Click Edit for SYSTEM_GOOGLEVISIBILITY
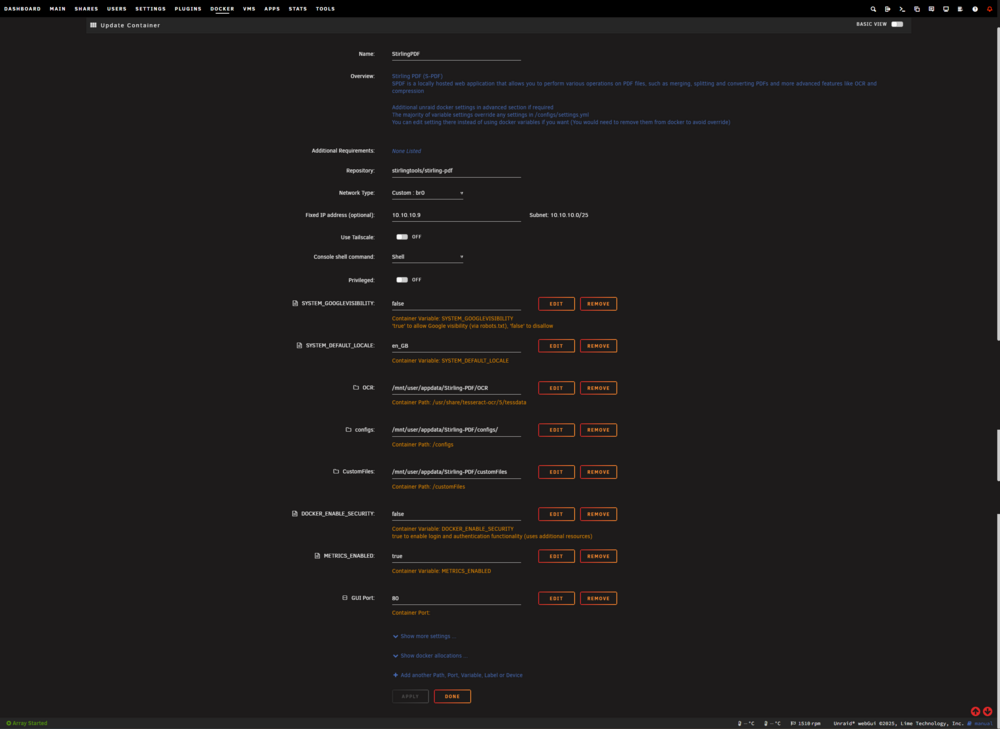 coord(556,304)
